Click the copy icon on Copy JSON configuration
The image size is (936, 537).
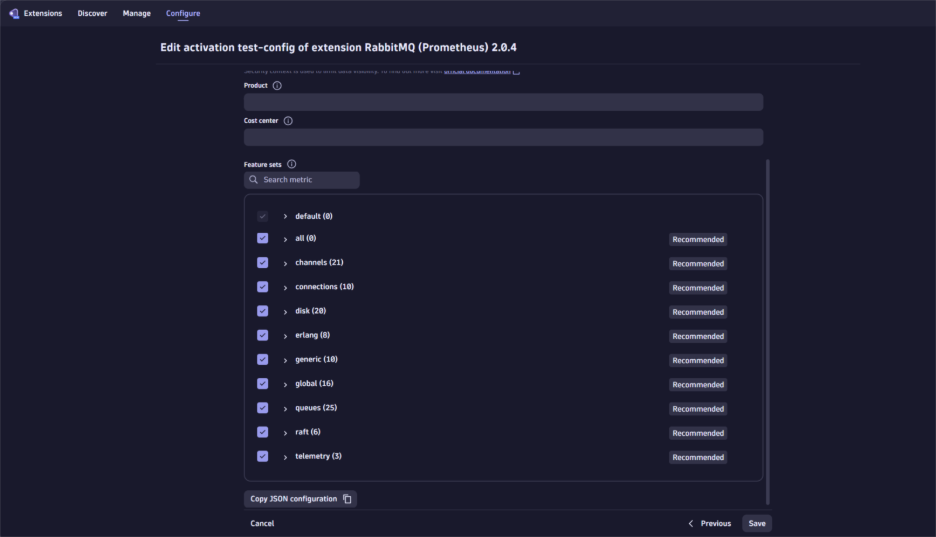347,499
